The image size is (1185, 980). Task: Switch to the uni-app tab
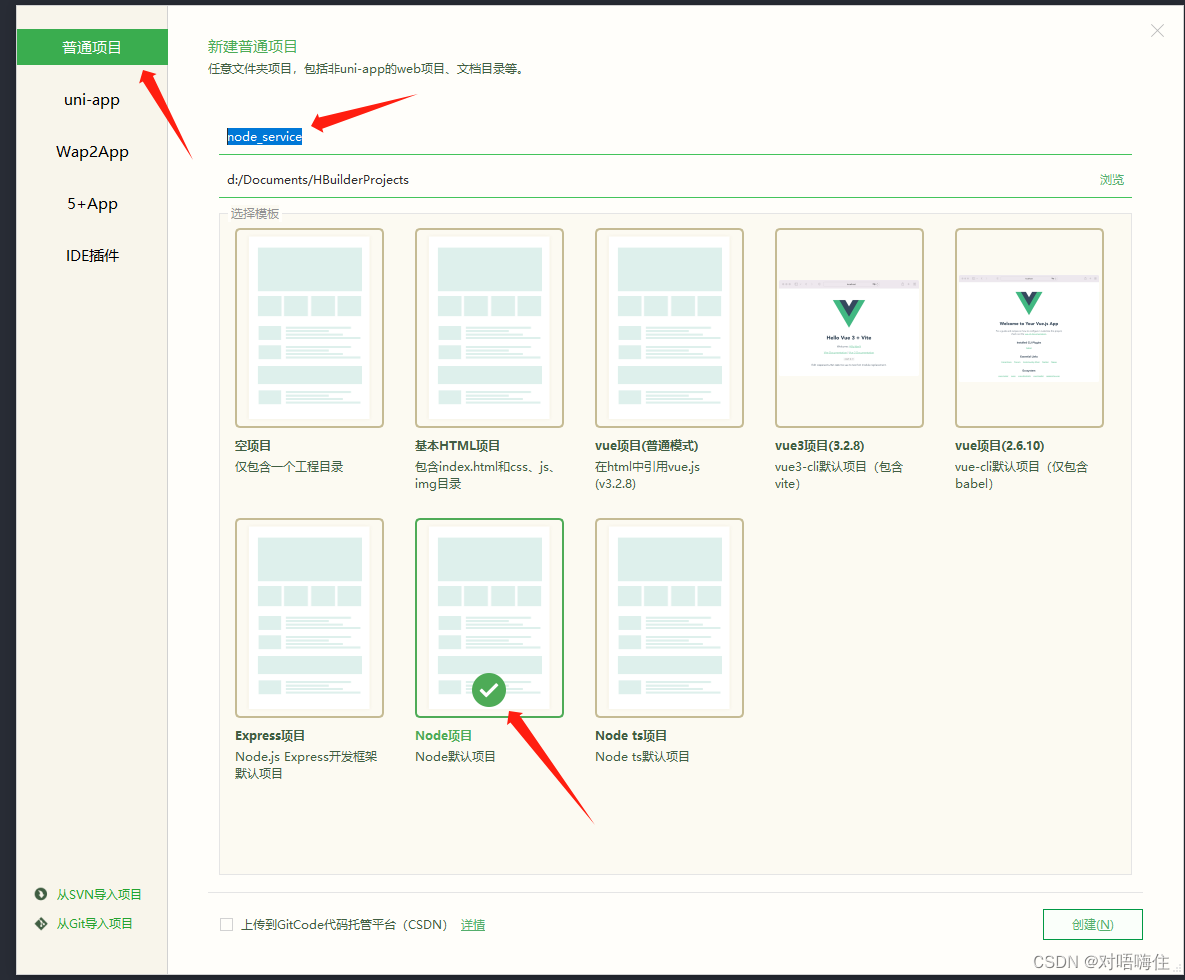coord(92,100)
